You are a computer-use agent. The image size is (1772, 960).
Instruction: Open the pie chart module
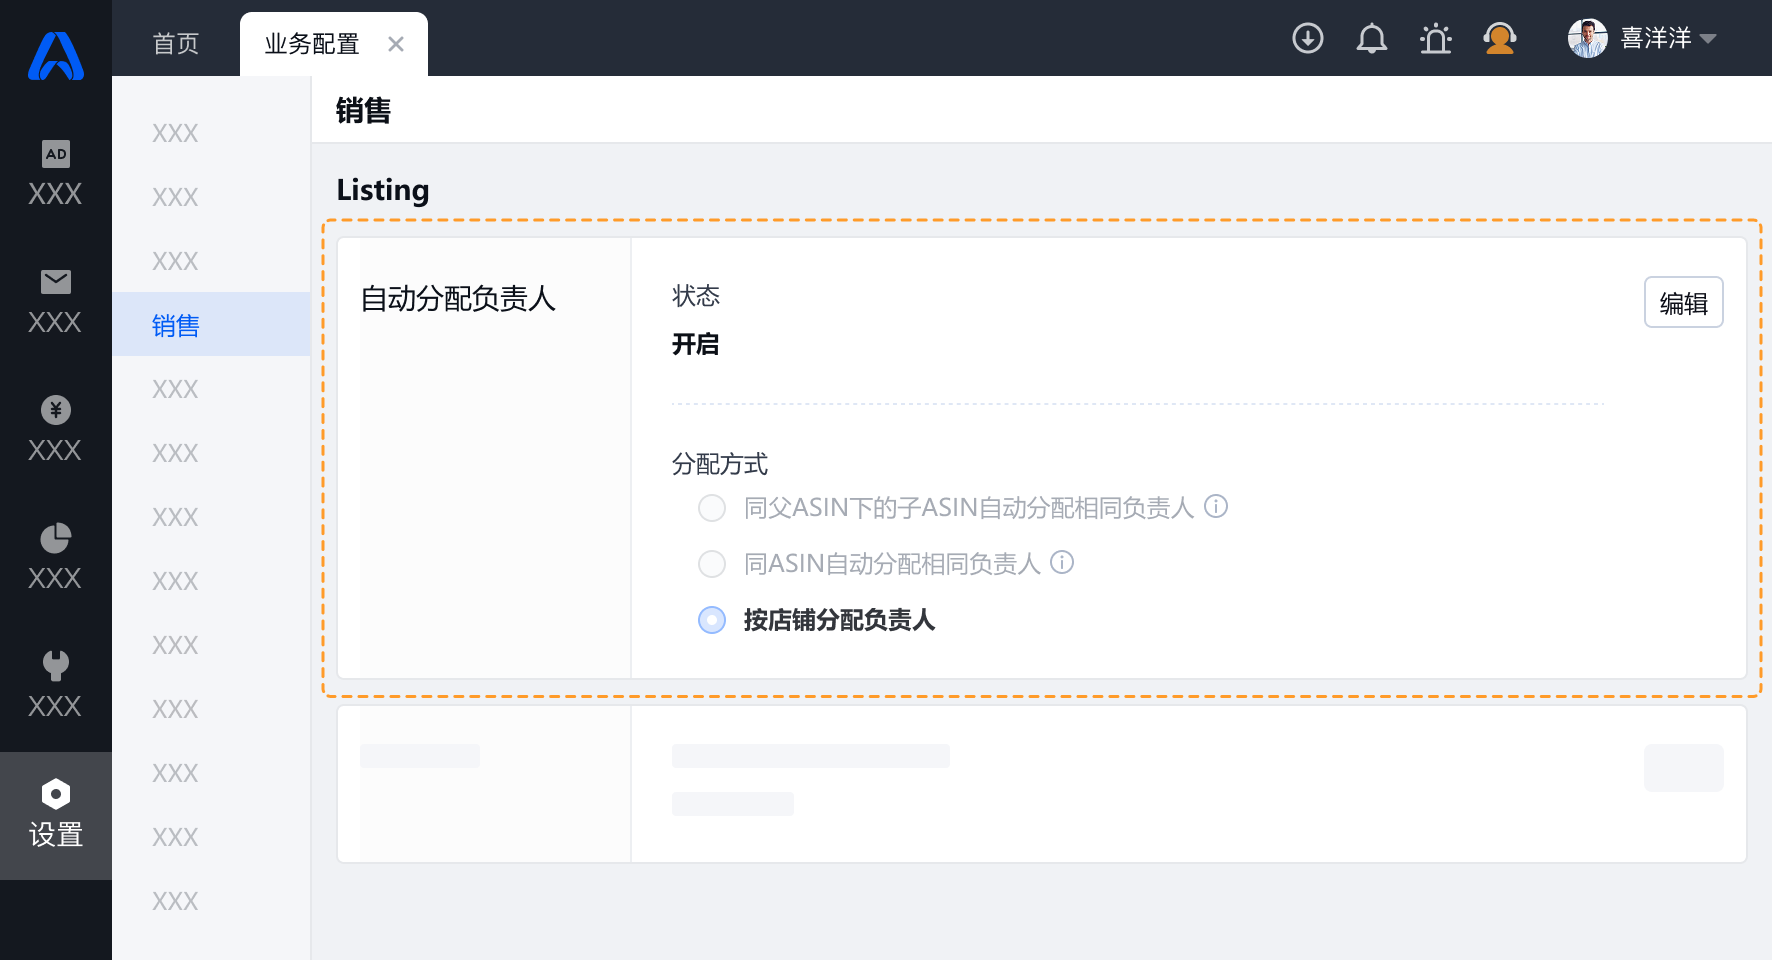(x=56, y=558)
